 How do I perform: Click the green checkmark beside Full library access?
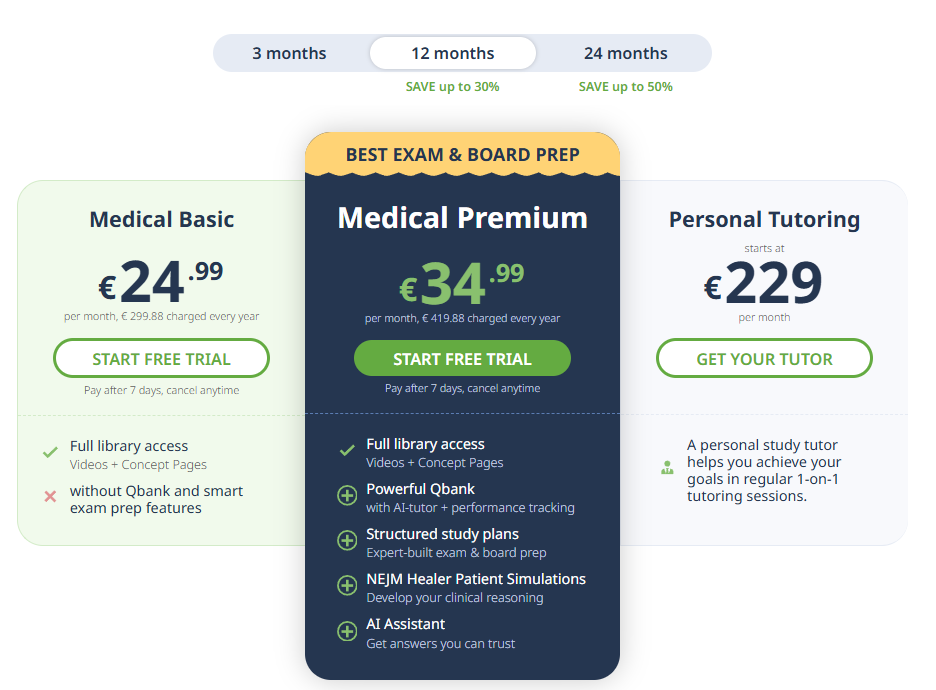point(48,450)
